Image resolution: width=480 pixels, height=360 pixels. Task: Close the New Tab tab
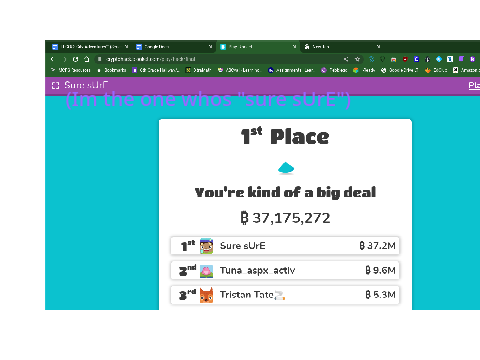coord(378,47)
